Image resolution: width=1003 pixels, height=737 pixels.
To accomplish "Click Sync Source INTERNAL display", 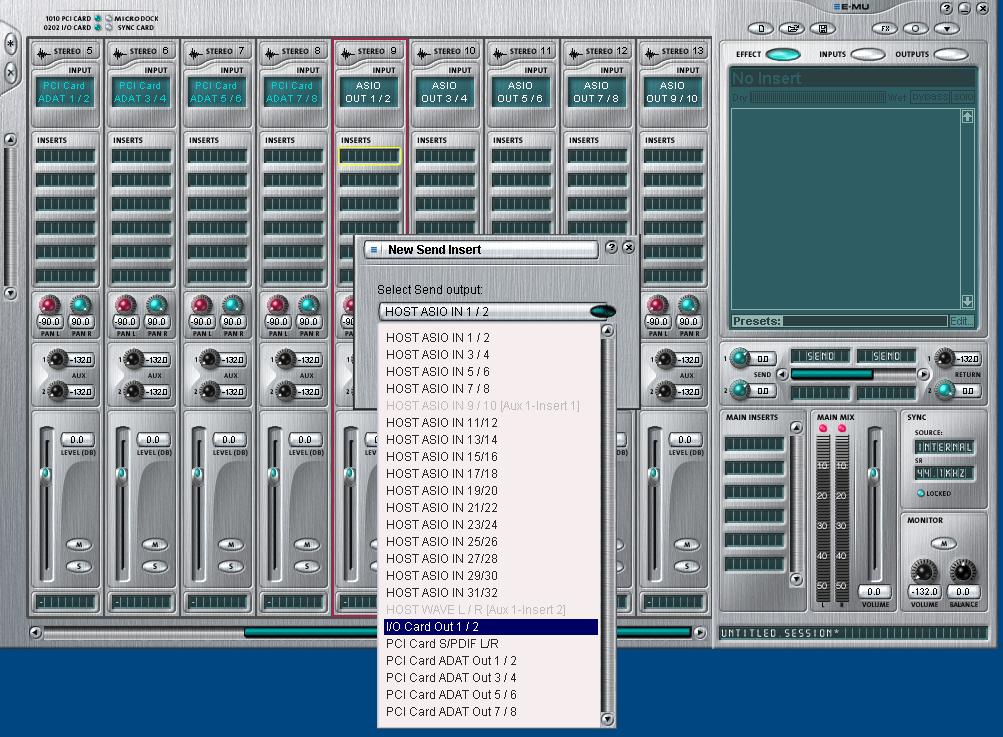I will [x=944, y=447].
